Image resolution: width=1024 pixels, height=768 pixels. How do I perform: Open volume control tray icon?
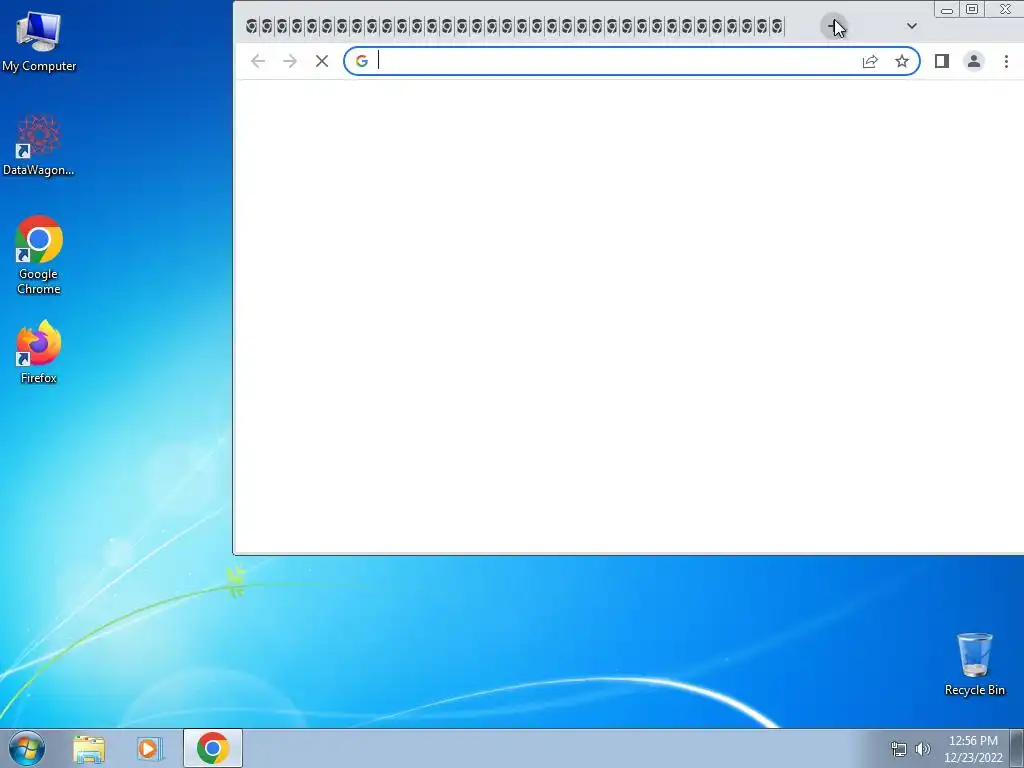(x=923, y=749)
